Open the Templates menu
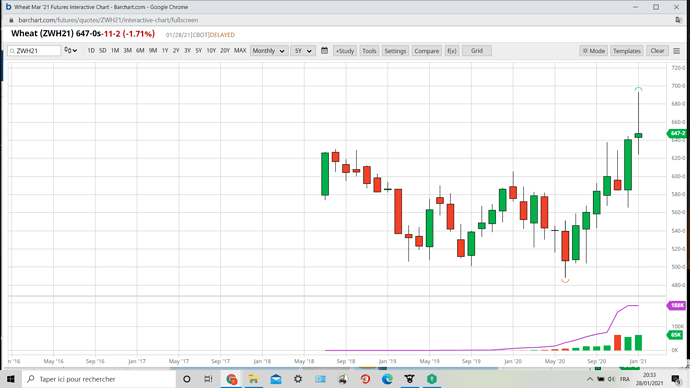 click(627, 51)
